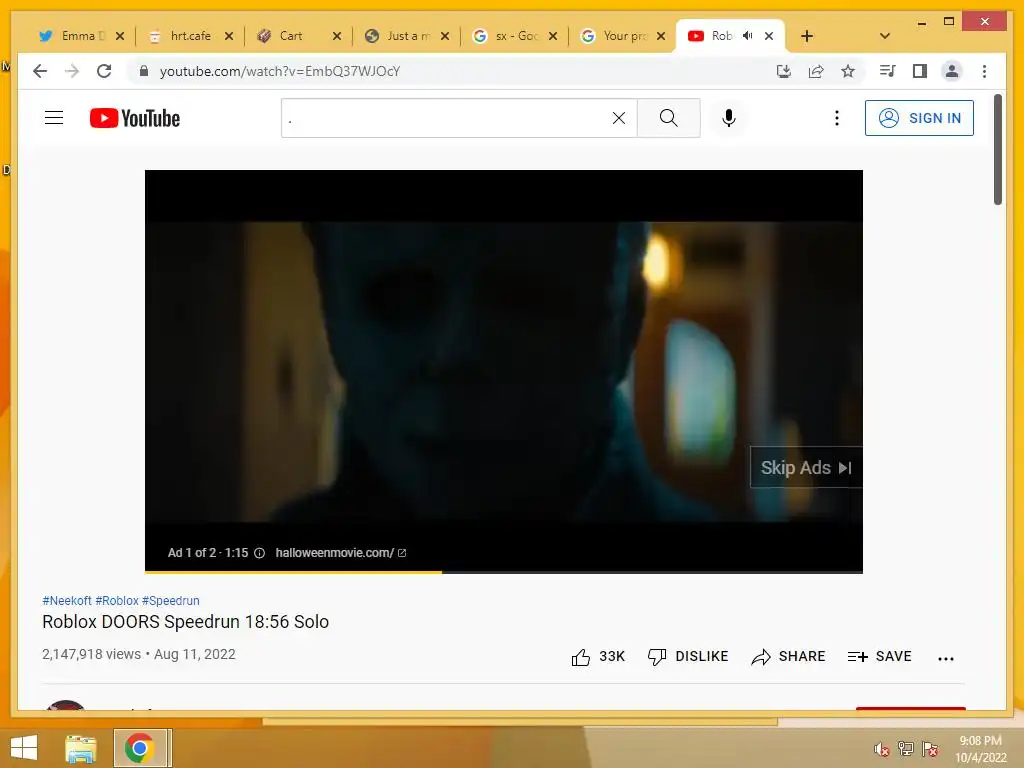Open the network tray icon
This screenshot has height=768, width=1024.
(906, 749)
